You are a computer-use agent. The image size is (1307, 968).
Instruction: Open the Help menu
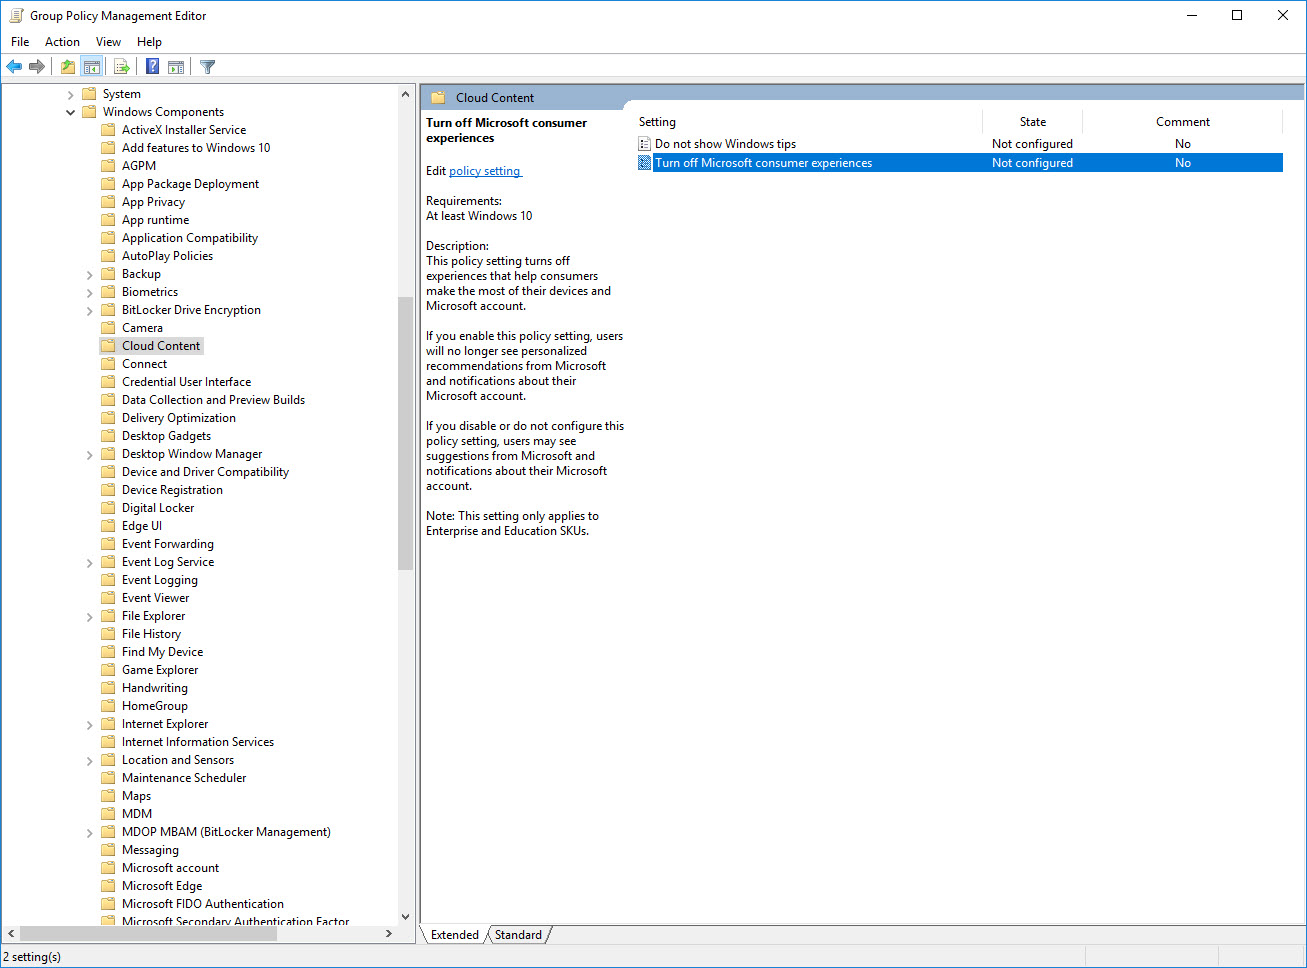[x=149, y=42]
